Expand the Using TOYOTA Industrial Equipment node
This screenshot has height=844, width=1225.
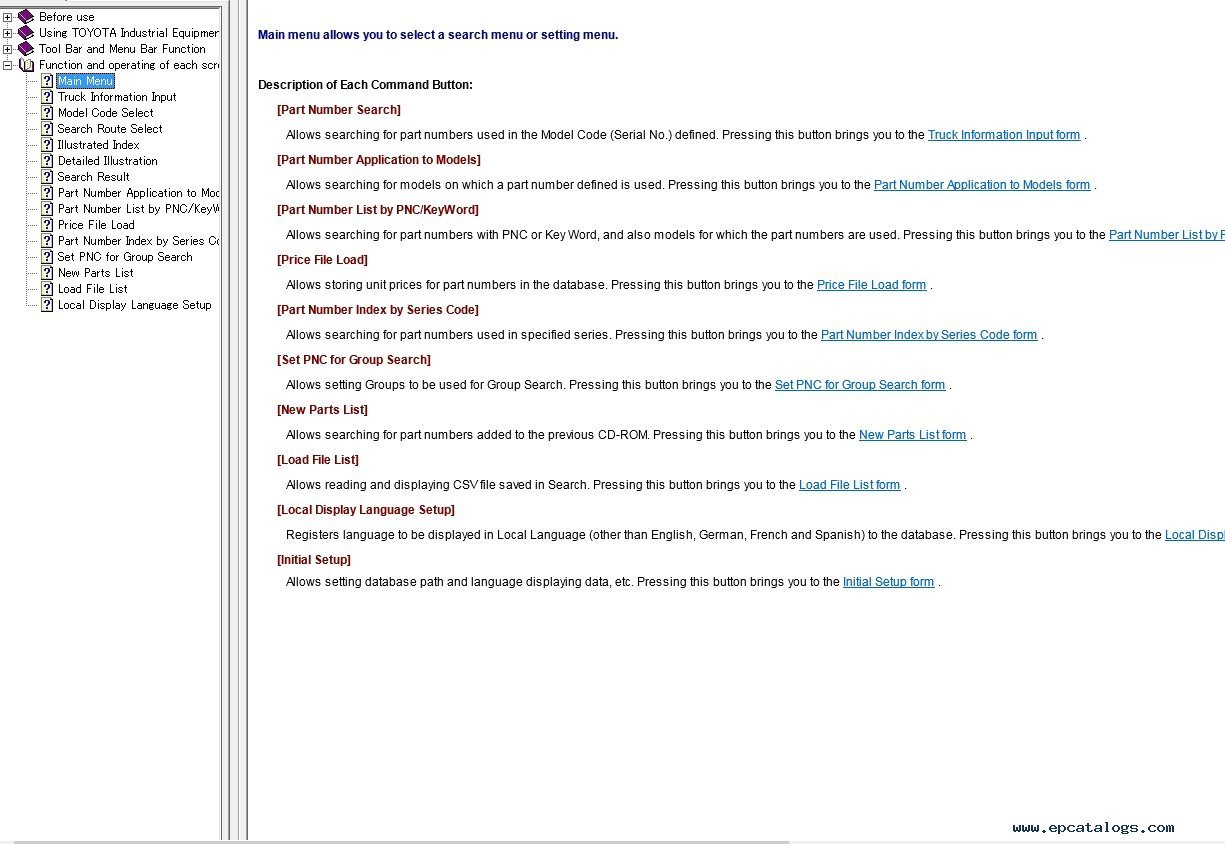tap(8, 33)
